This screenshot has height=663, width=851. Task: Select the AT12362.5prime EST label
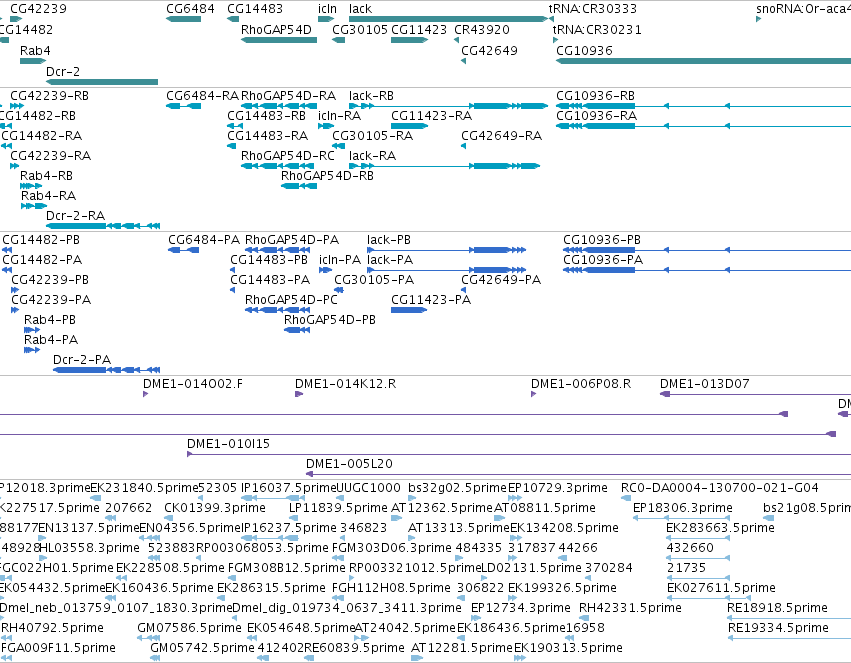[x=442, y=508]
